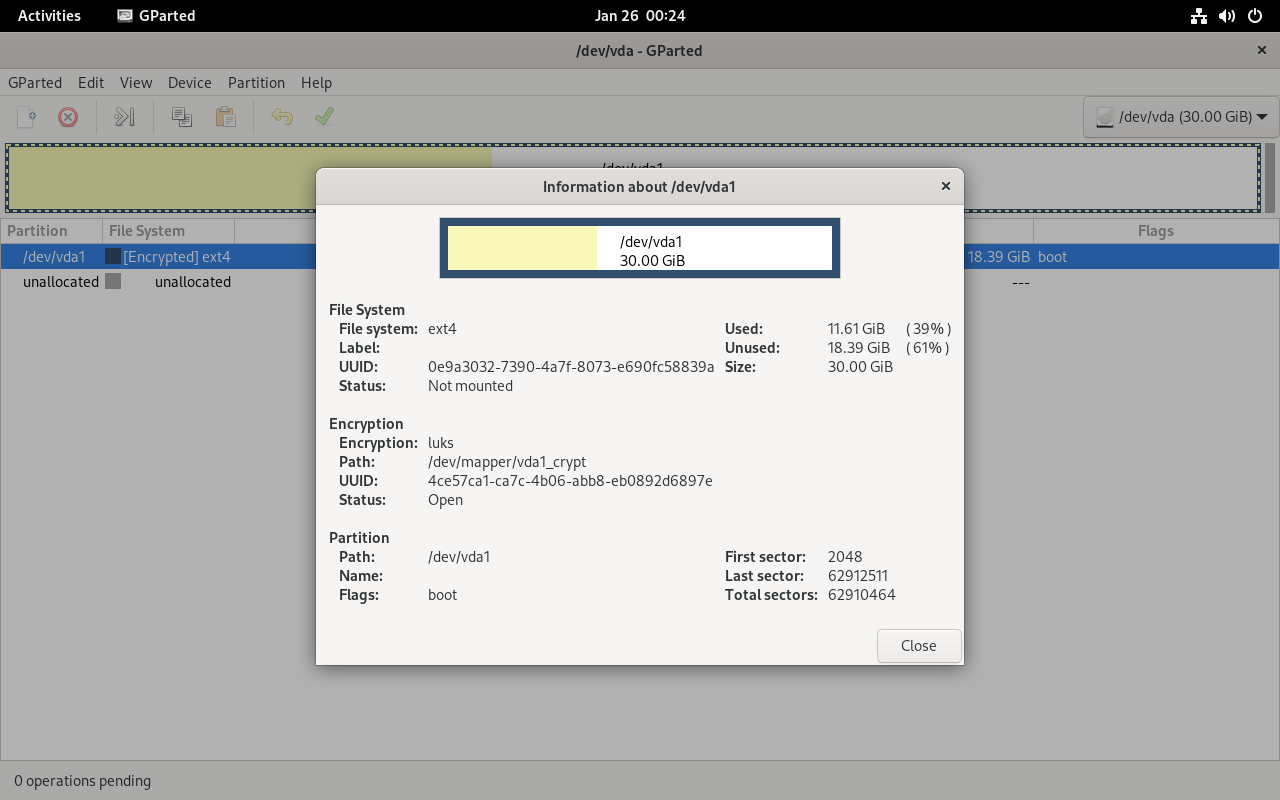1280x800 pixels.
Task: Open the Device menu
Action: 189,83
